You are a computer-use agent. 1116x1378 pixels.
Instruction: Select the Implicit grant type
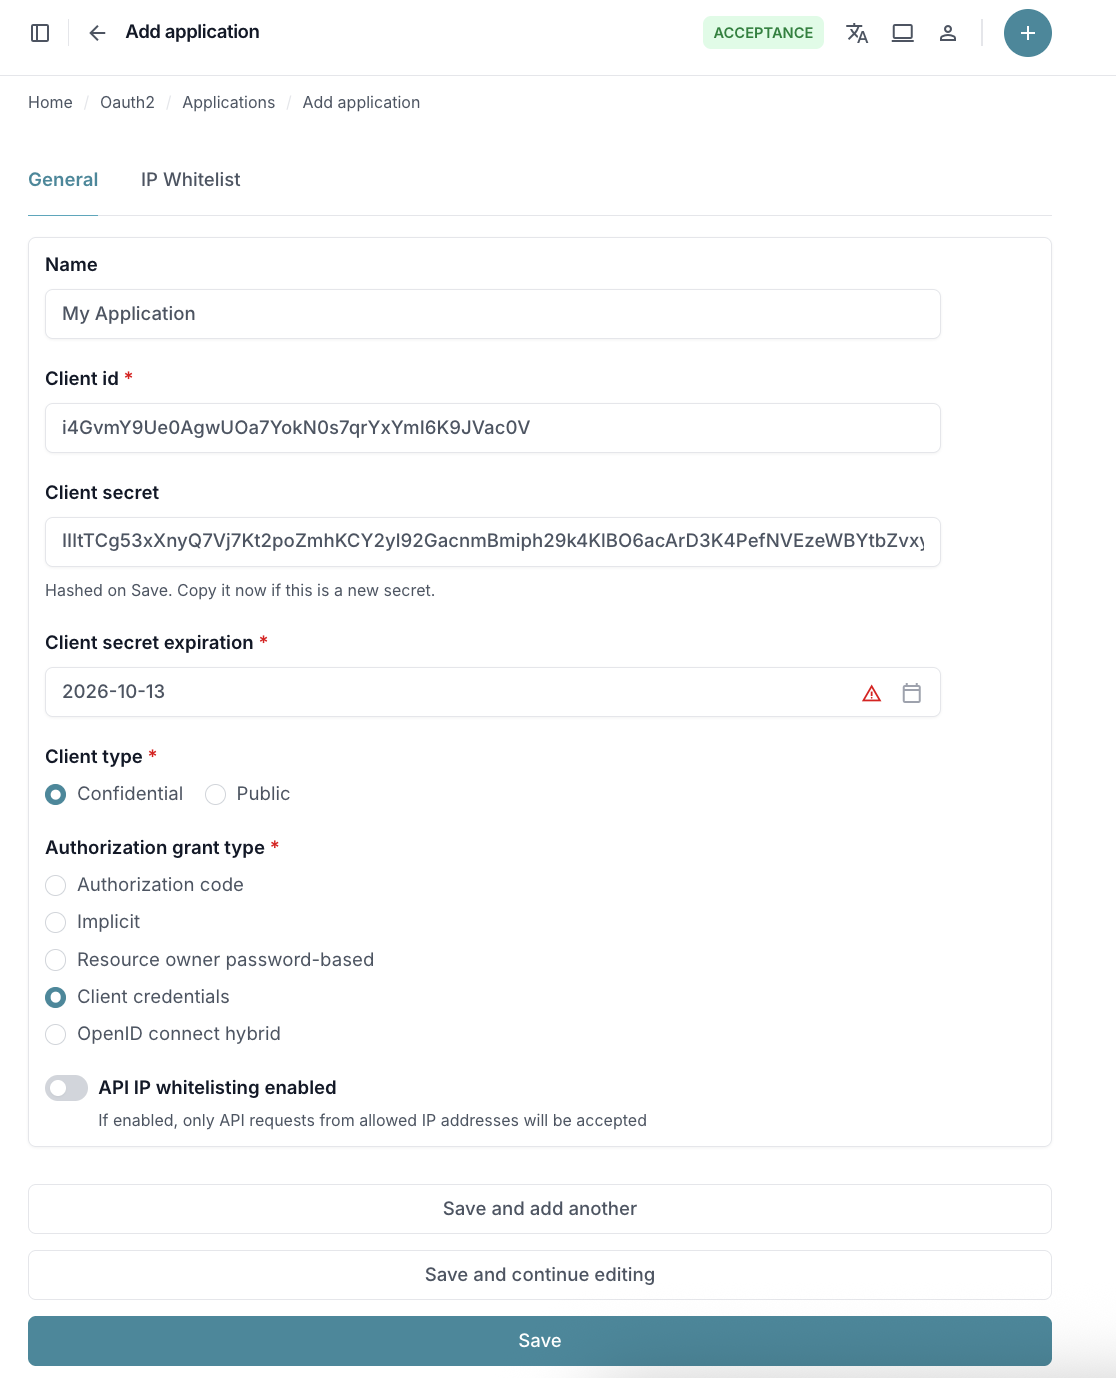coord(55,922)
